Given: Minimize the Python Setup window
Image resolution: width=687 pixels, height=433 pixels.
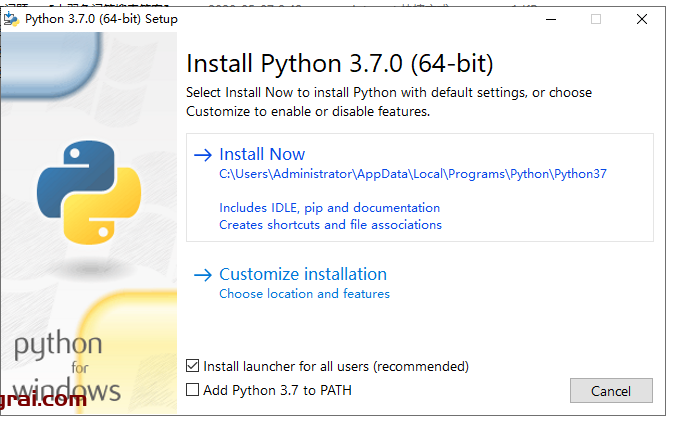Looking at the screenshot, I should 551,19.
